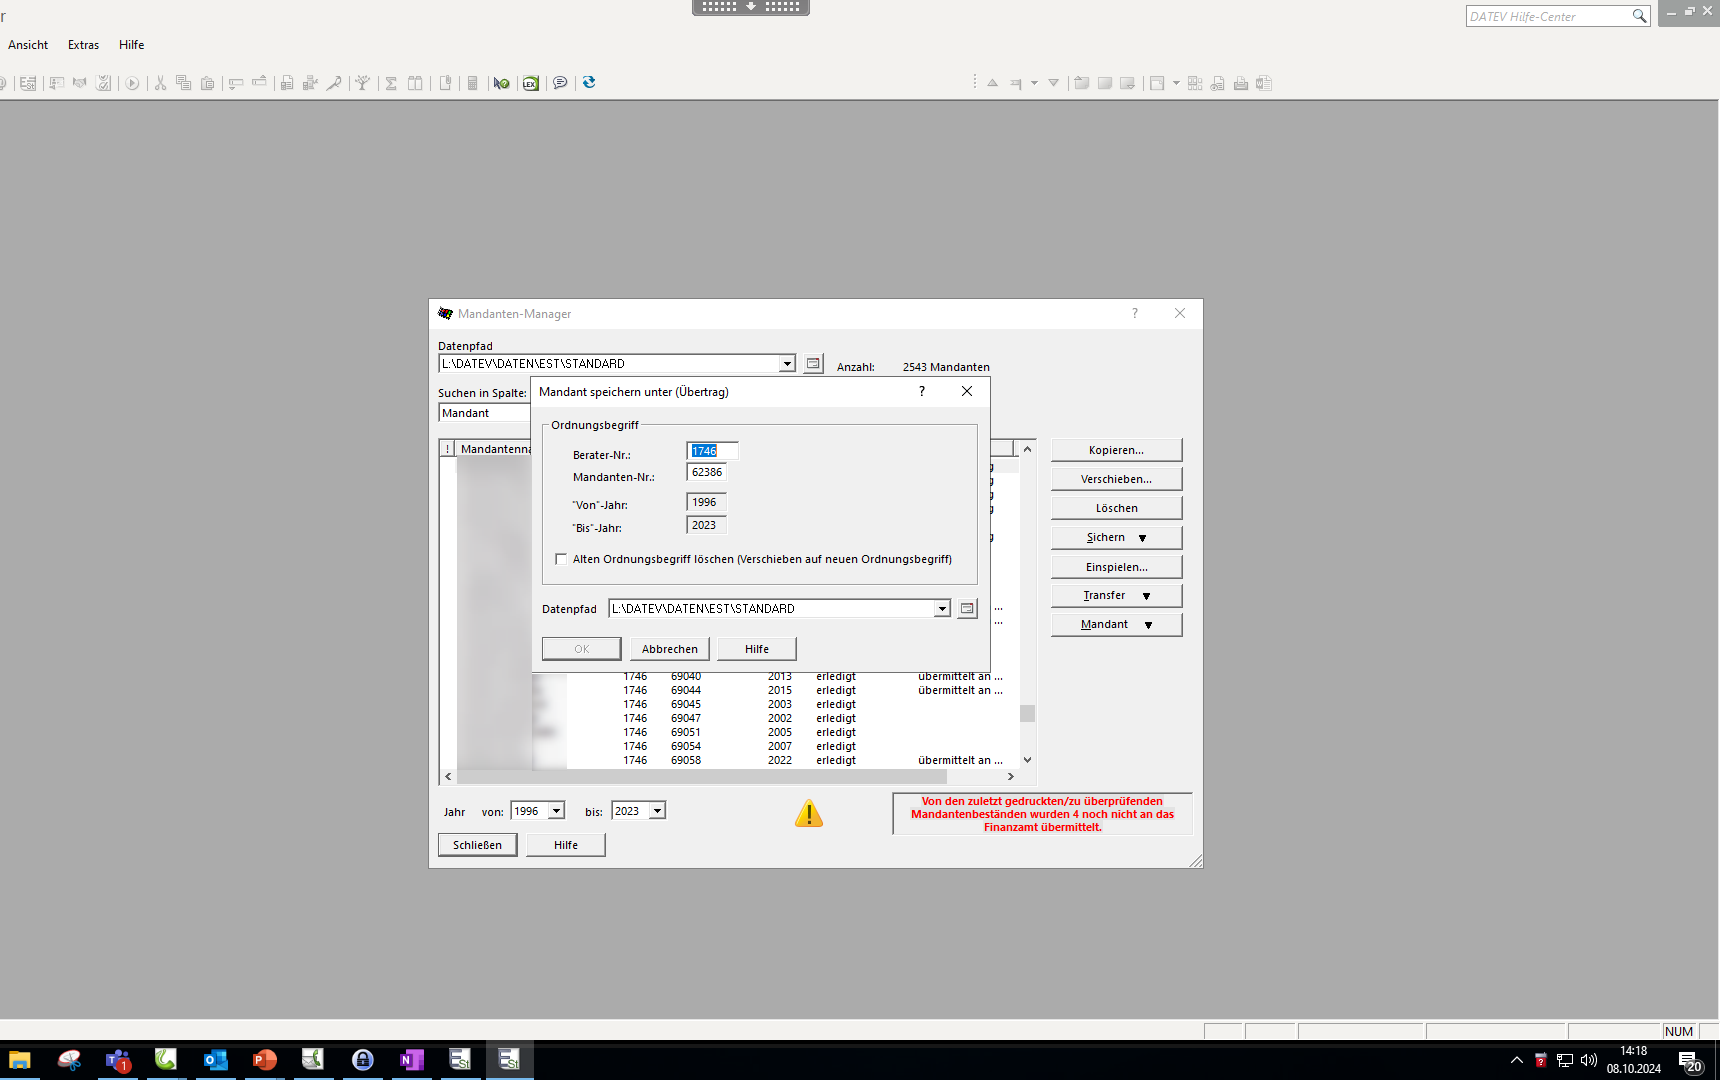Click browse icon next to dialog Datenpfad
Screen dimensions: 1720x1080
pyautogui.click(x=967, y=608)
